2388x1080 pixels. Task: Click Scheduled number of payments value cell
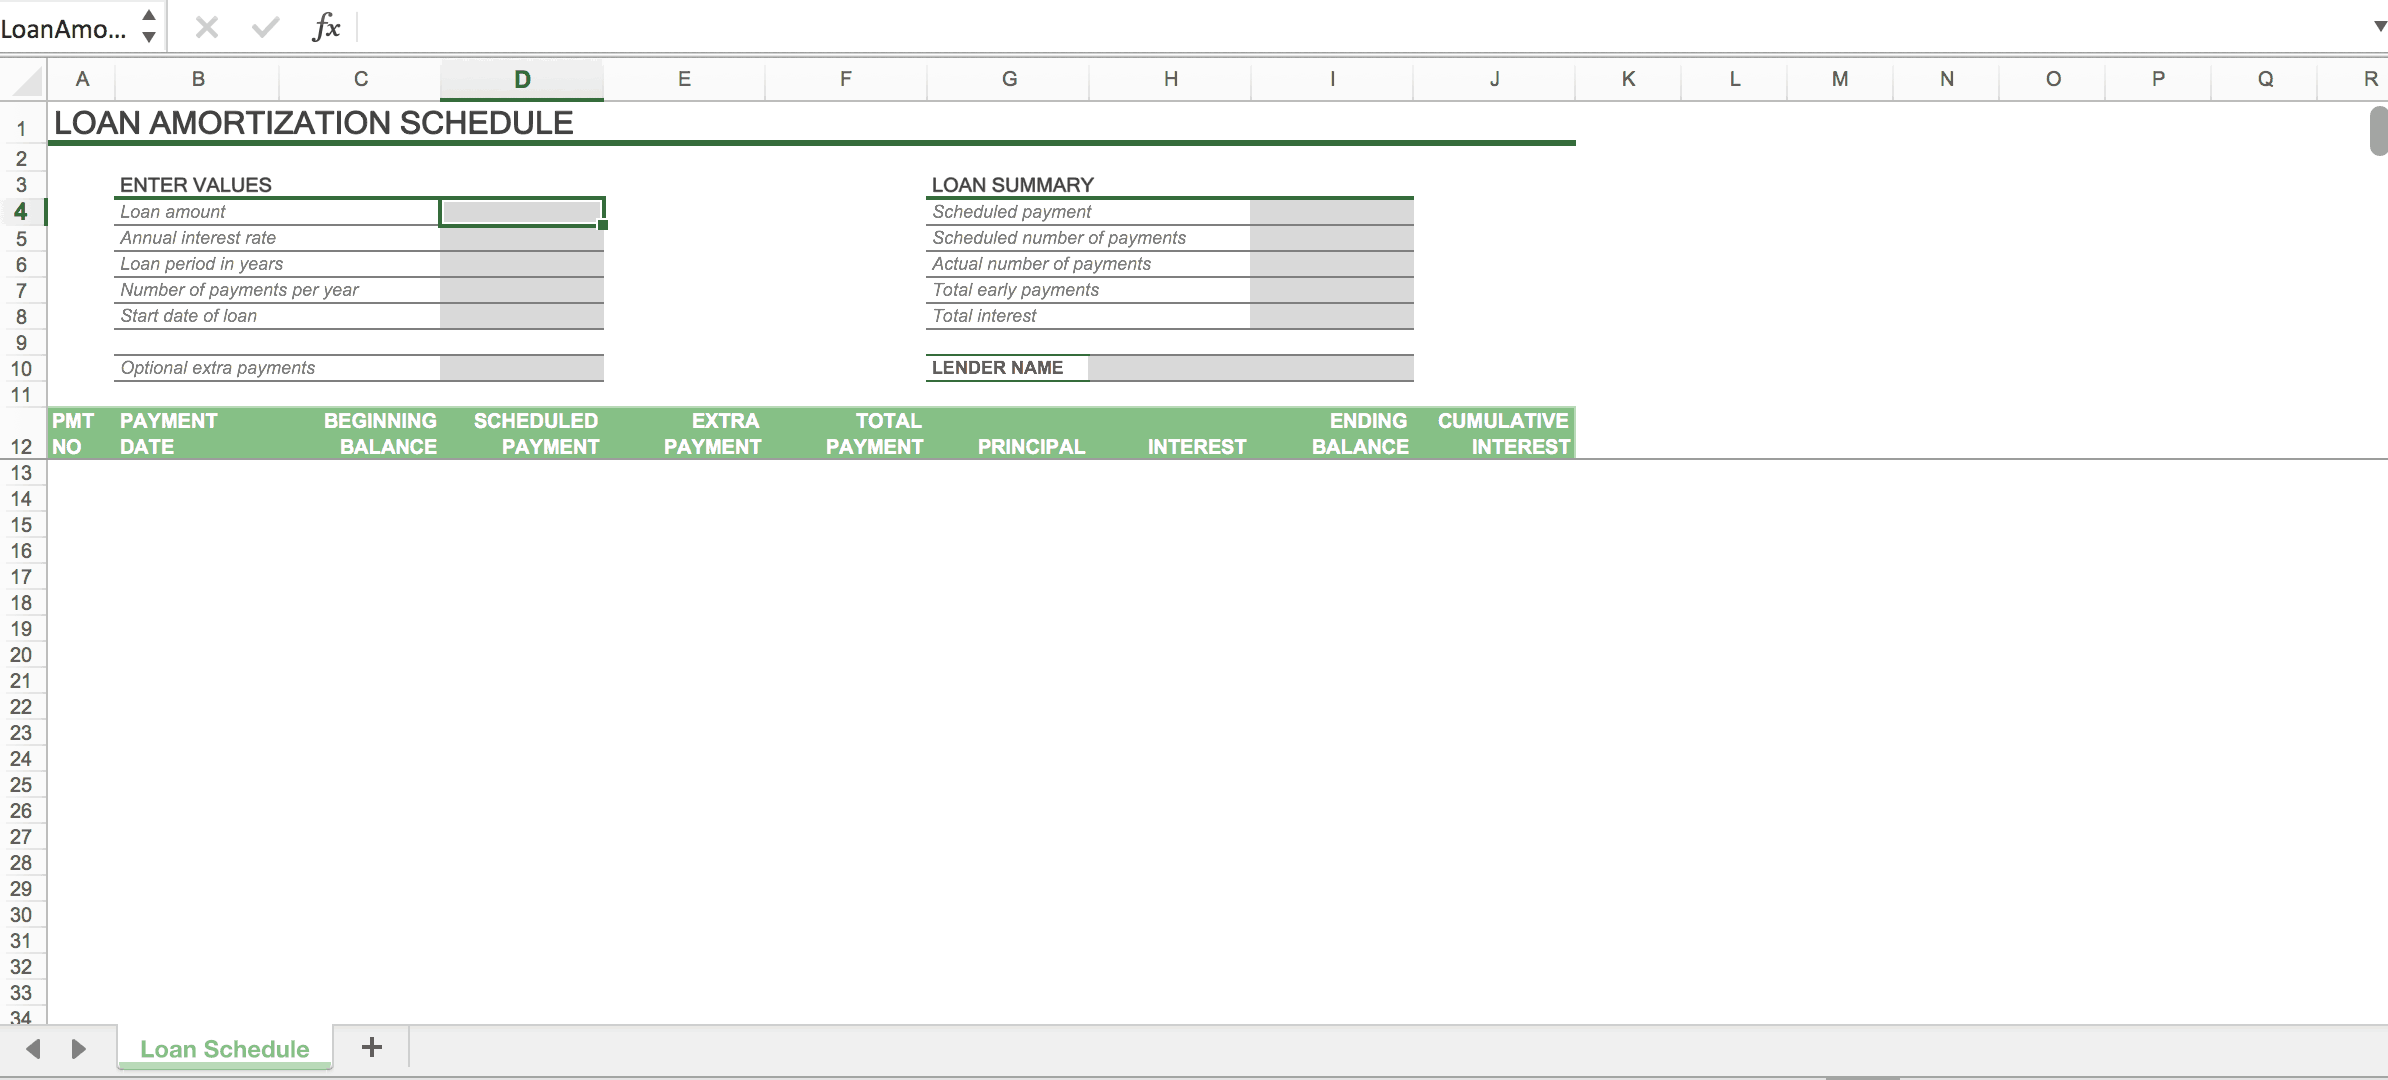[1332, 238]
